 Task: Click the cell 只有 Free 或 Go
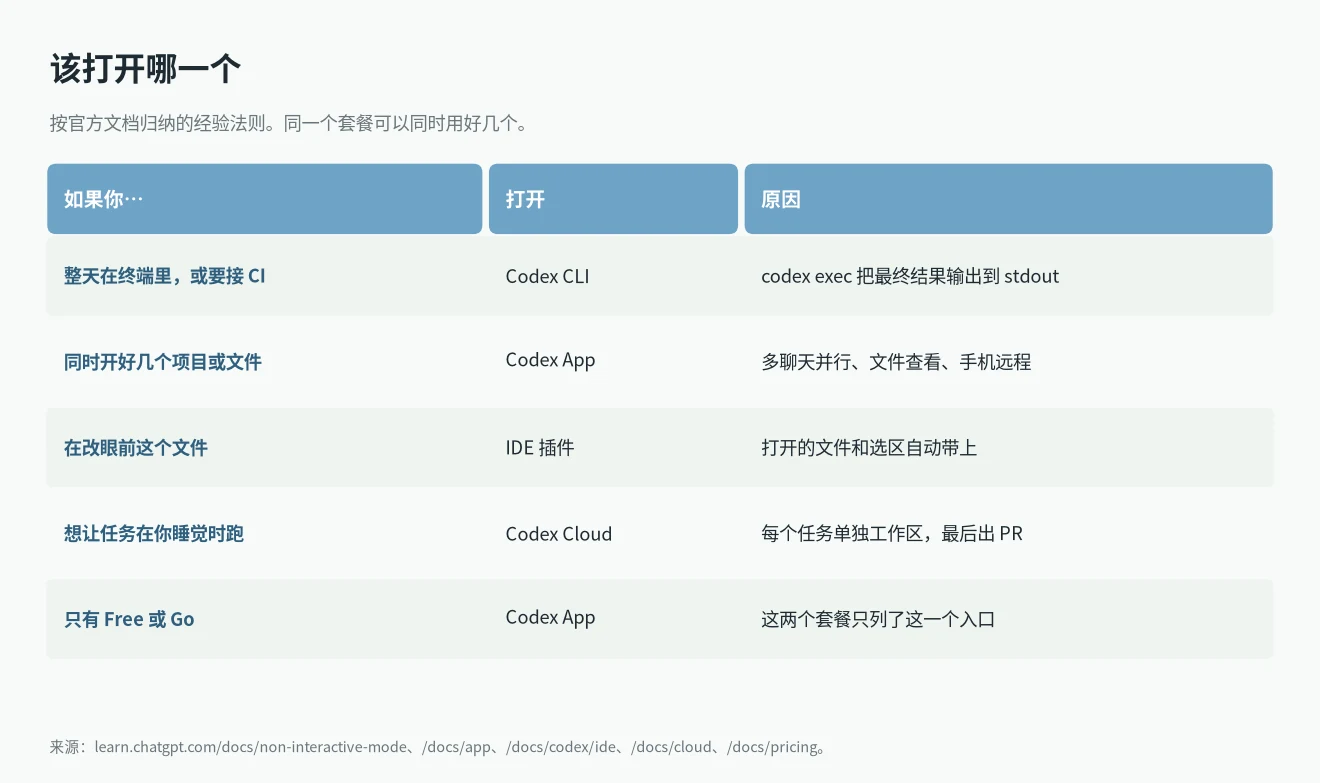coord(129,620)
